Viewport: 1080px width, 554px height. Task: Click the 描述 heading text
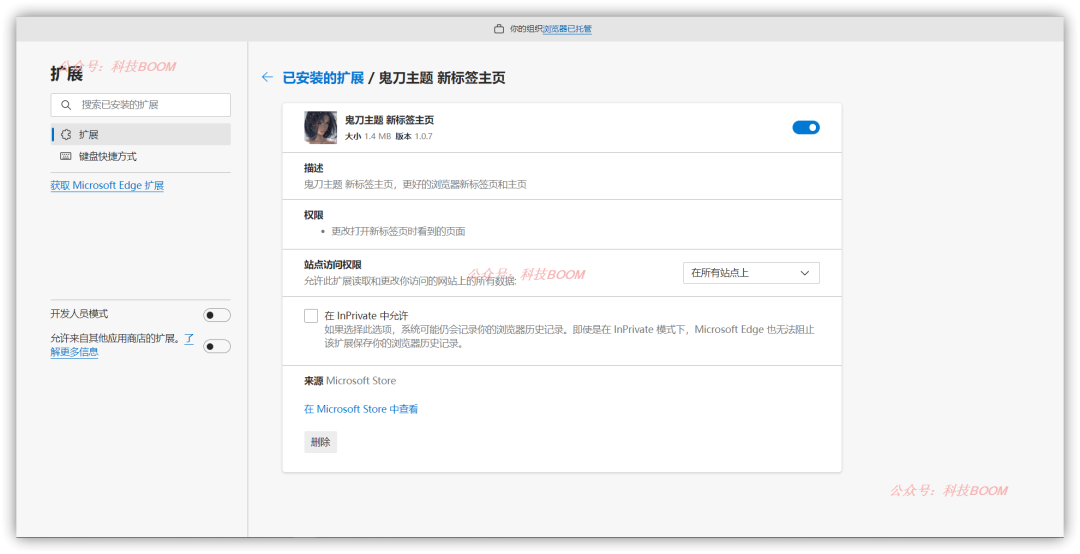pos(313,168)
